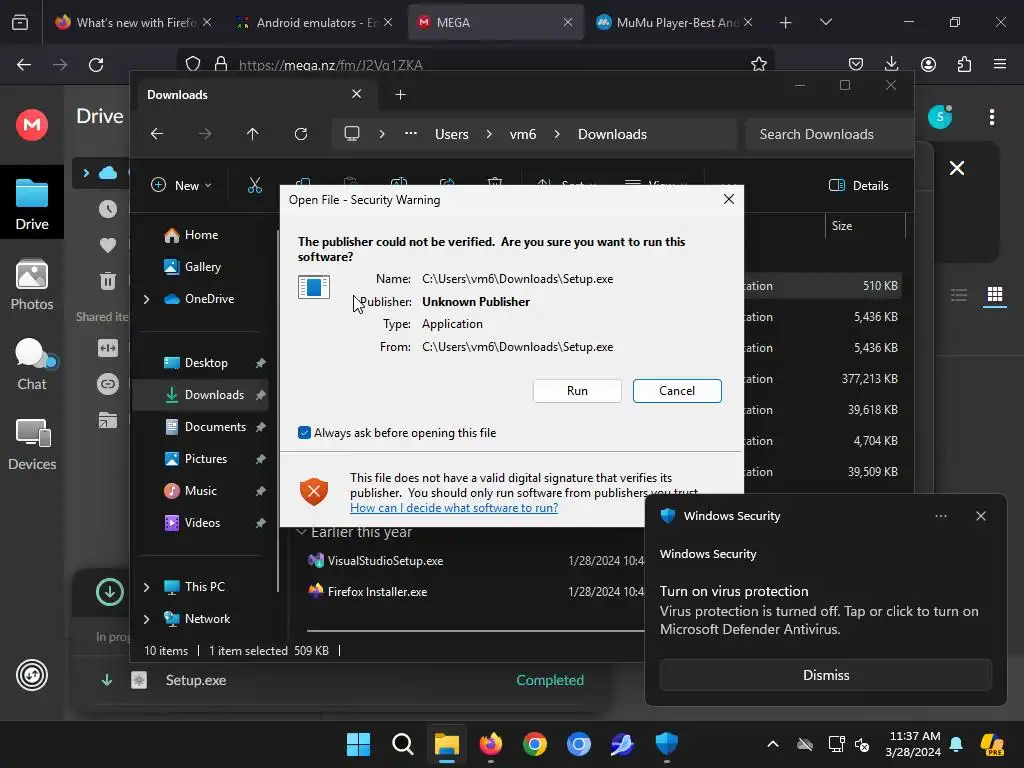Show hidden system tray icons

(x=773, y=744)
